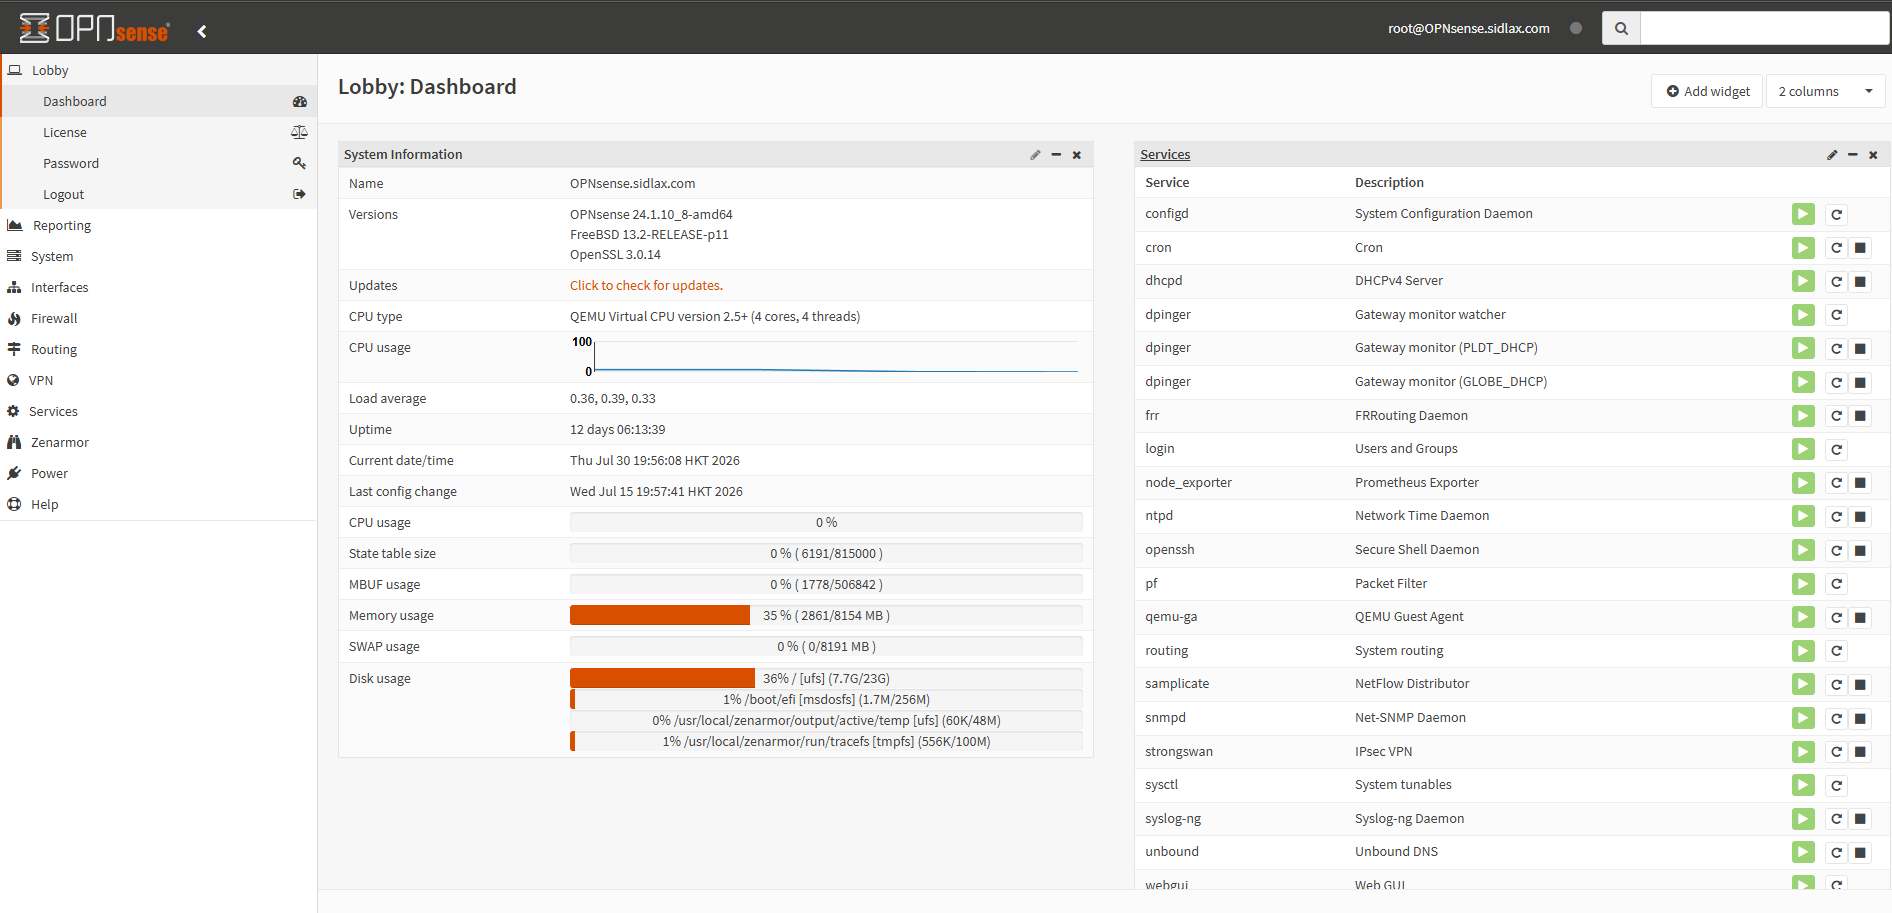
Task: Click the root@OPNsense.sidlax.com user label
Action: click(x=1468, y=28)
